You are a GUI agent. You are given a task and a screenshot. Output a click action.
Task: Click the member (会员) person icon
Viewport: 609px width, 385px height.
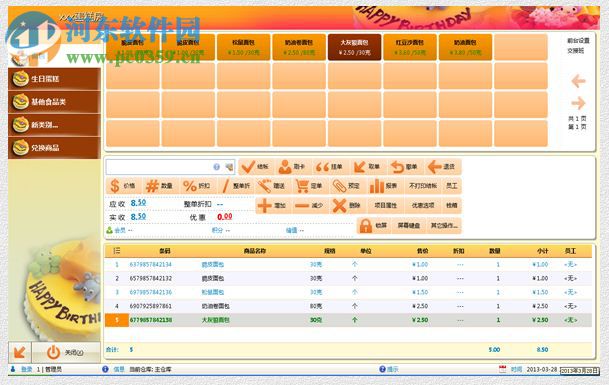pos(110,230)
